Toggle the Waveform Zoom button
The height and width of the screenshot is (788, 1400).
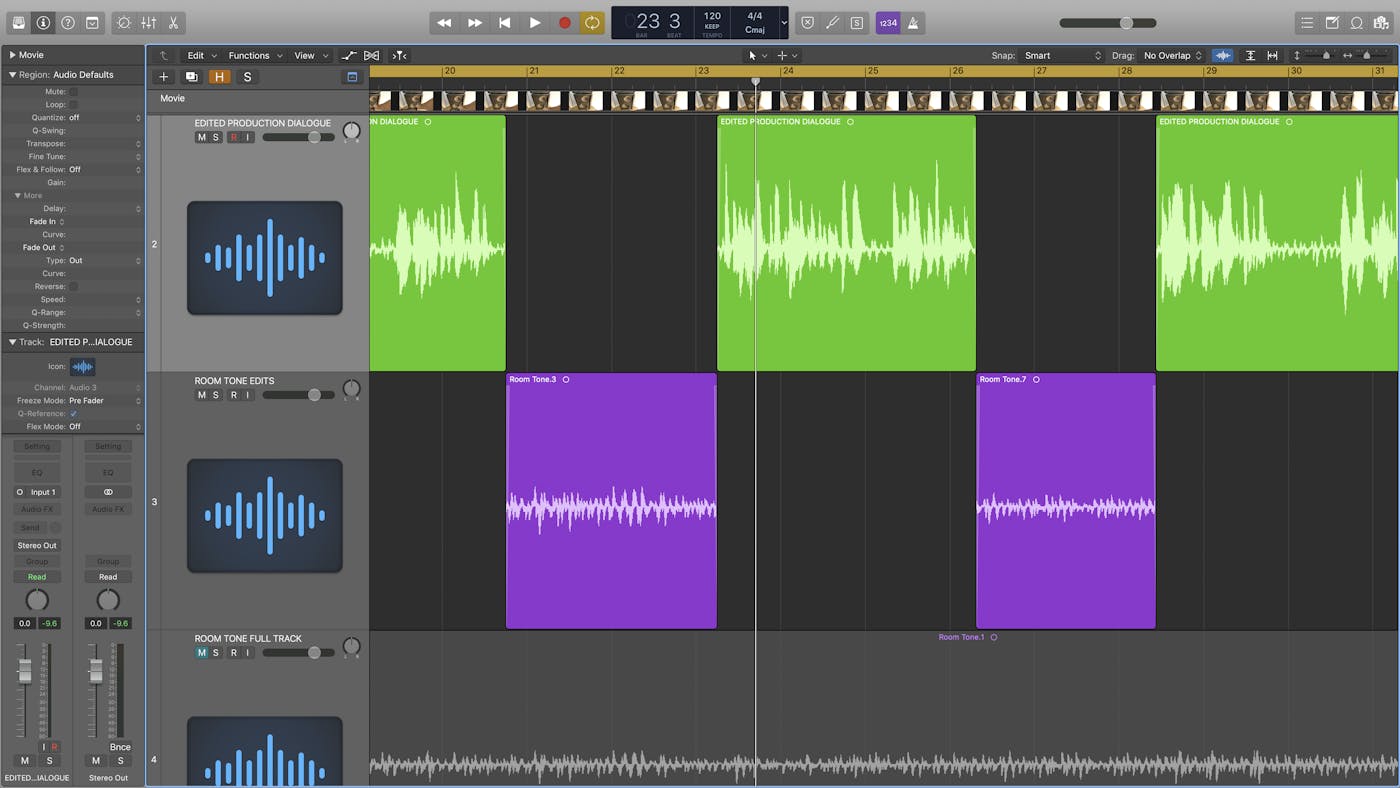(x=1222, y=55)
